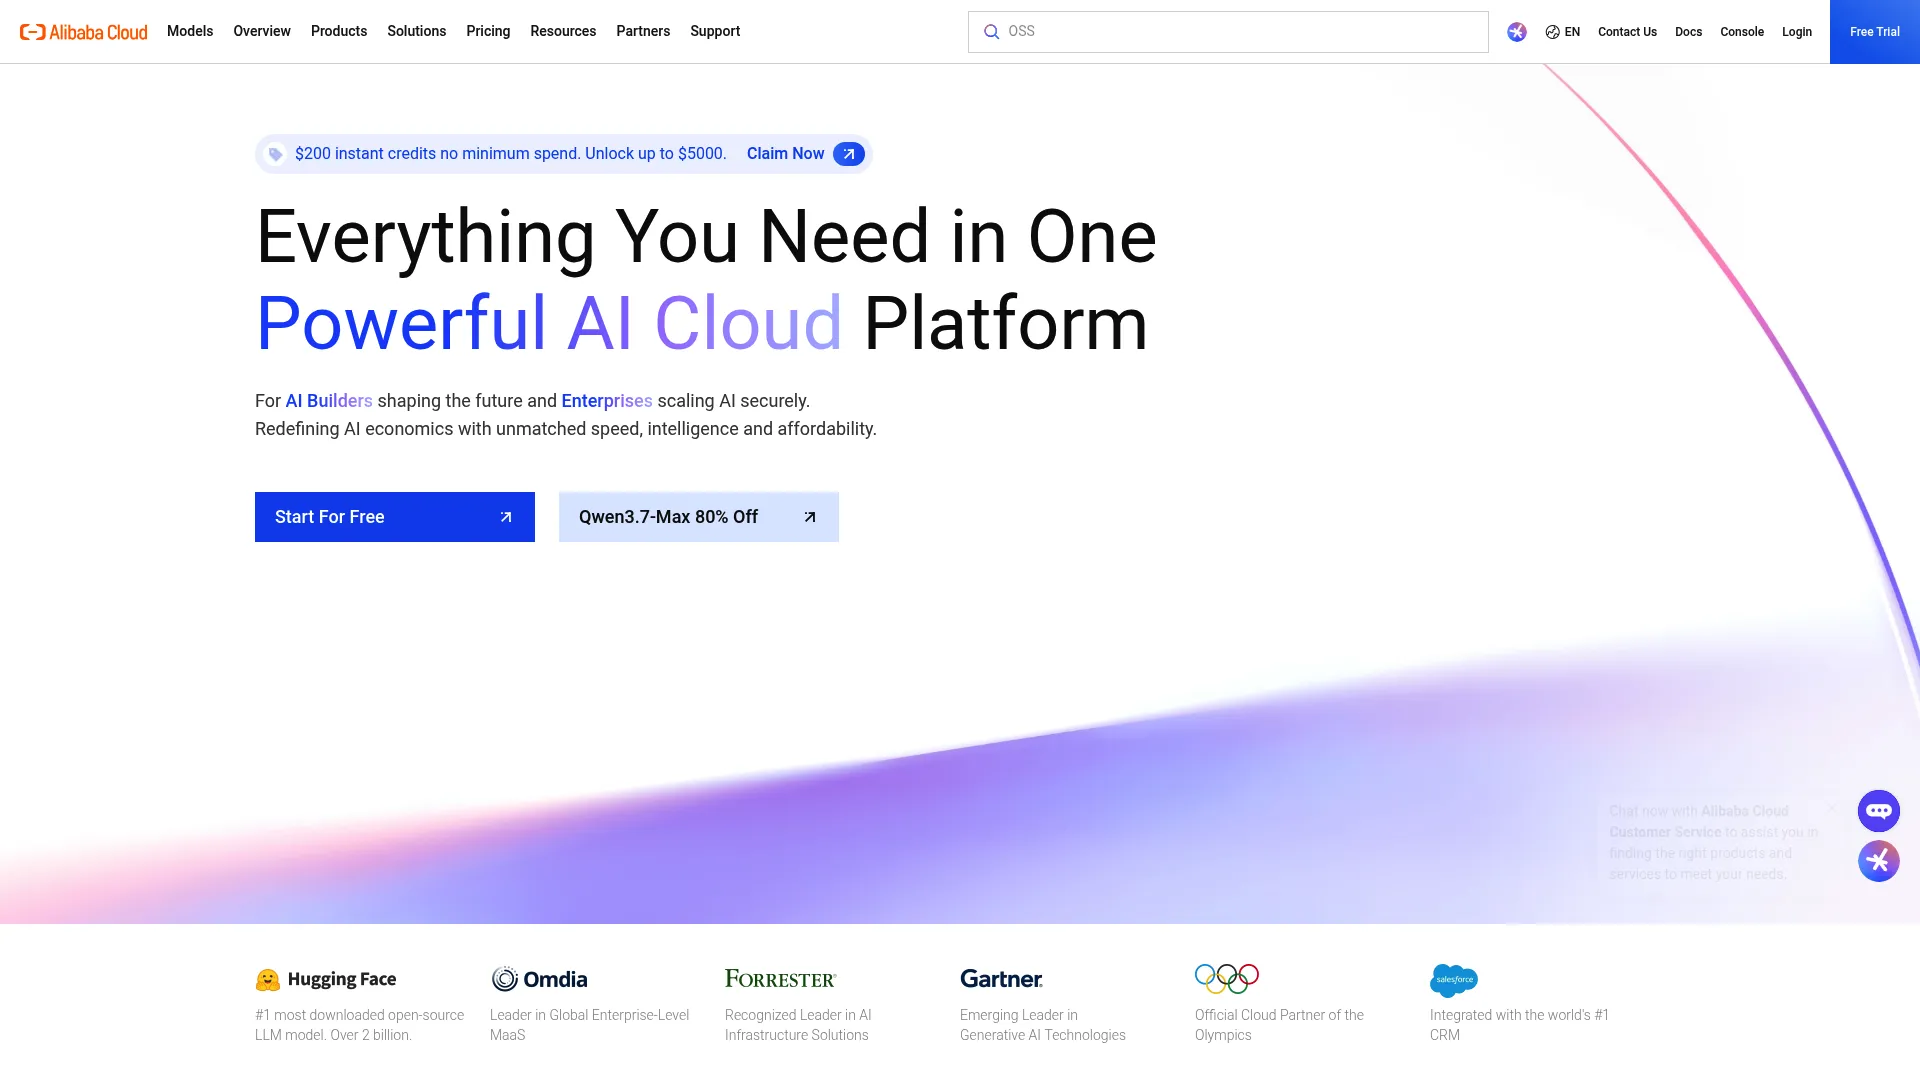Click the 'Everything You Need in One' headline

[706, 238]
